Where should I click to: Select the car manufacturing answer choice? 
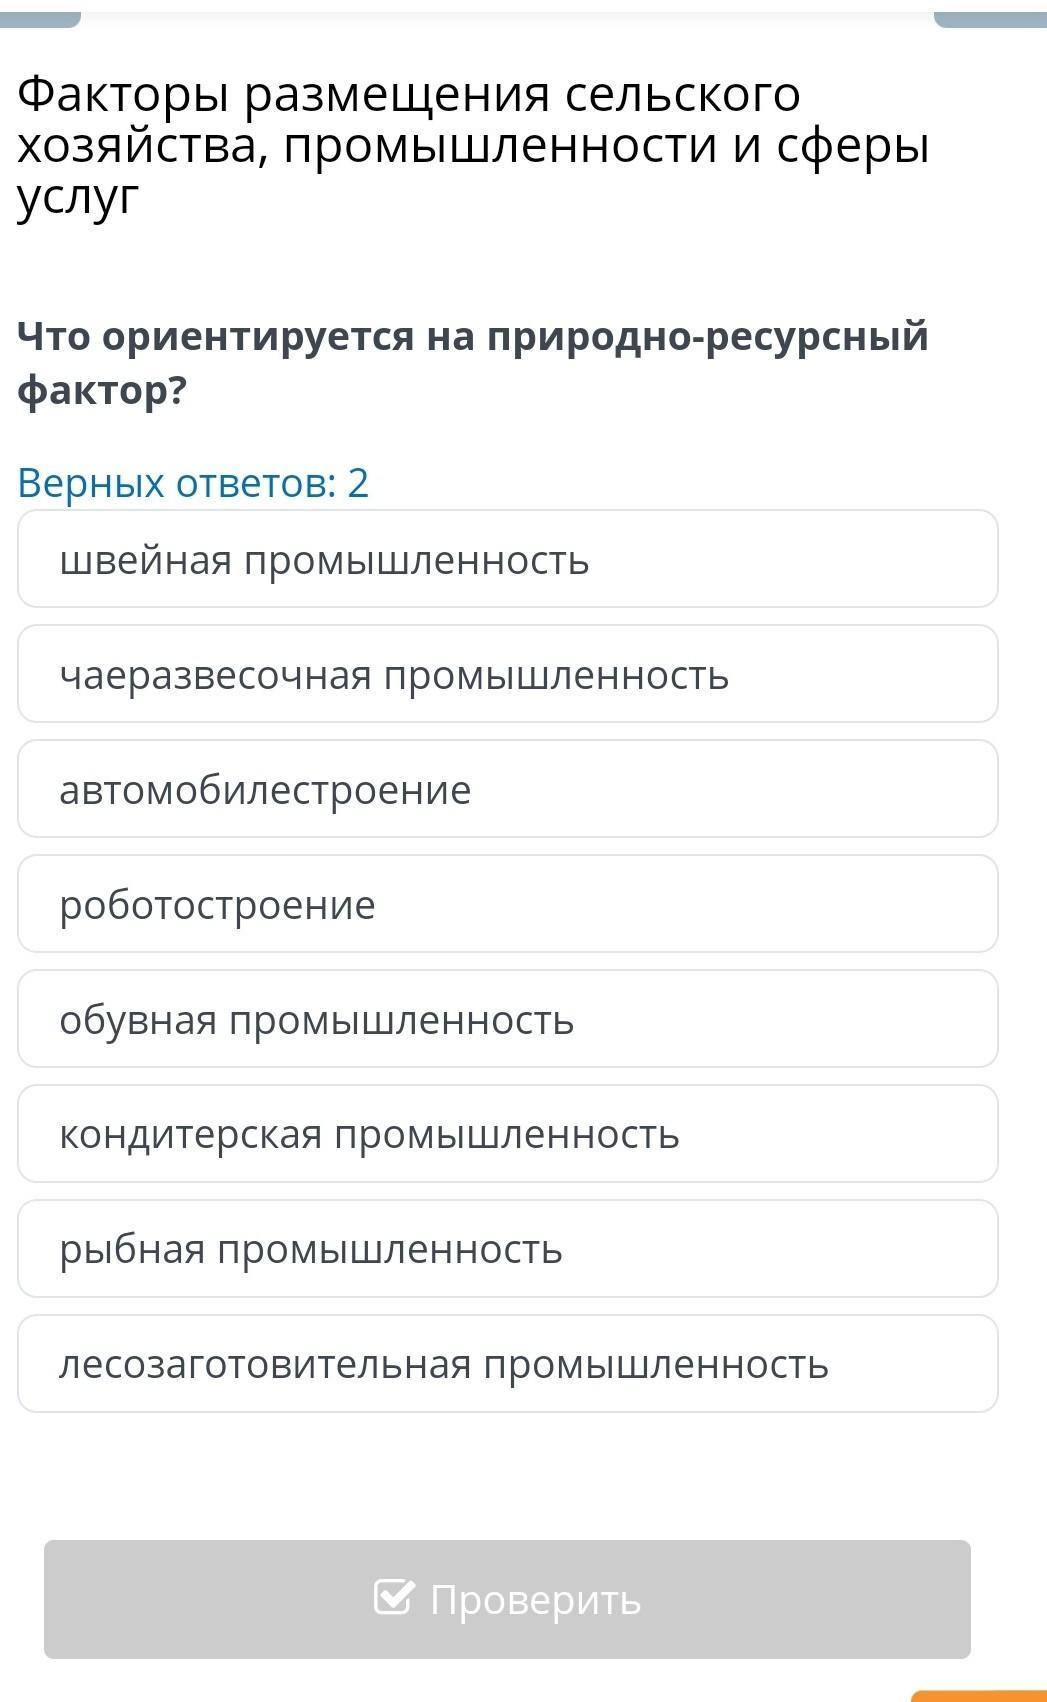coord(507,789)
